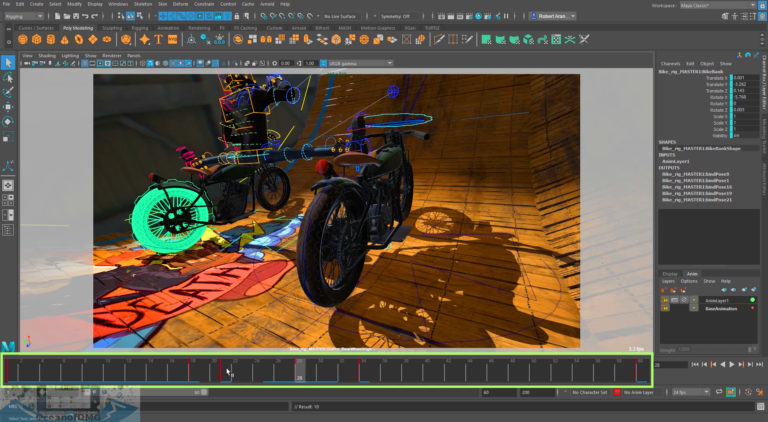
Task: Open the Workspace Maya Classic dropdown
Action: click(718, 5)
